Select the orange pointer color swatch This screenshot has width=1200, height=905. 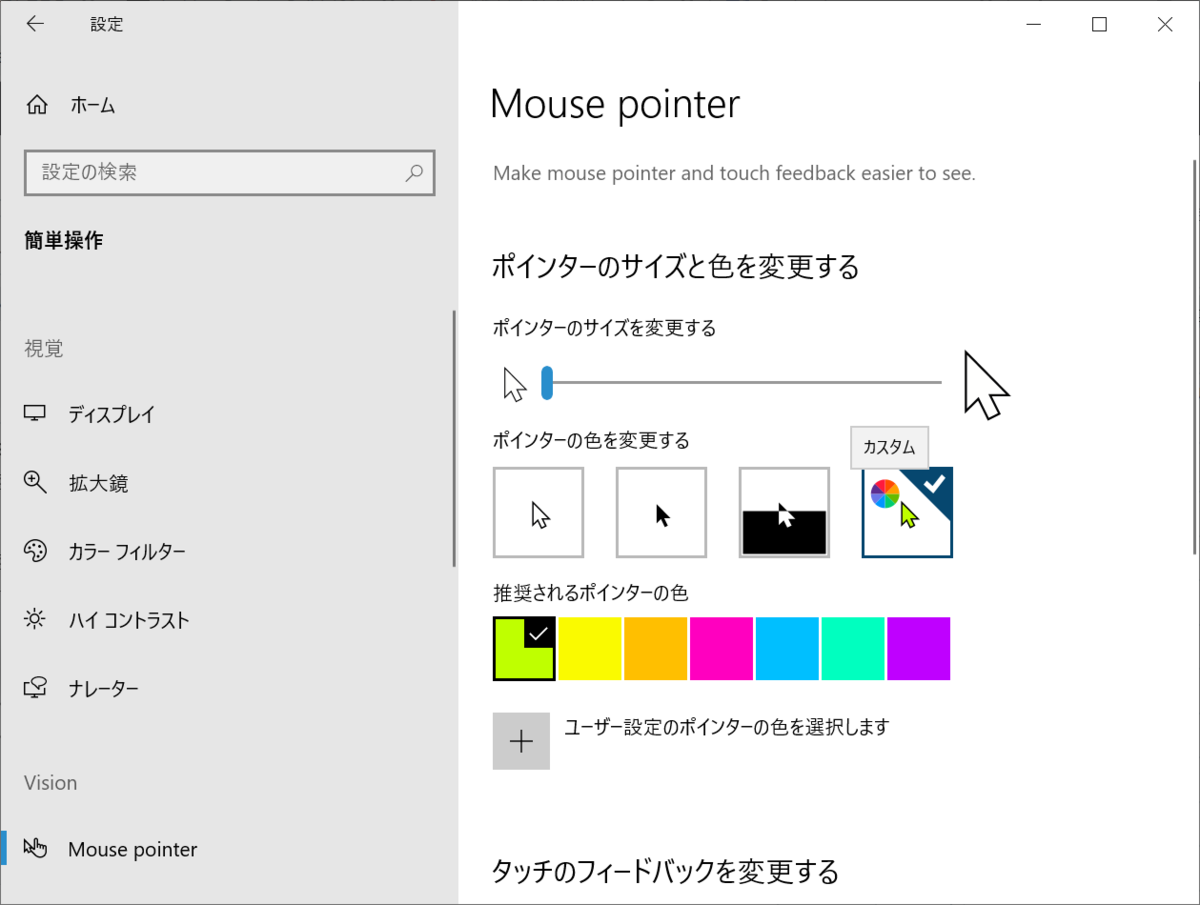coord(656,649)
